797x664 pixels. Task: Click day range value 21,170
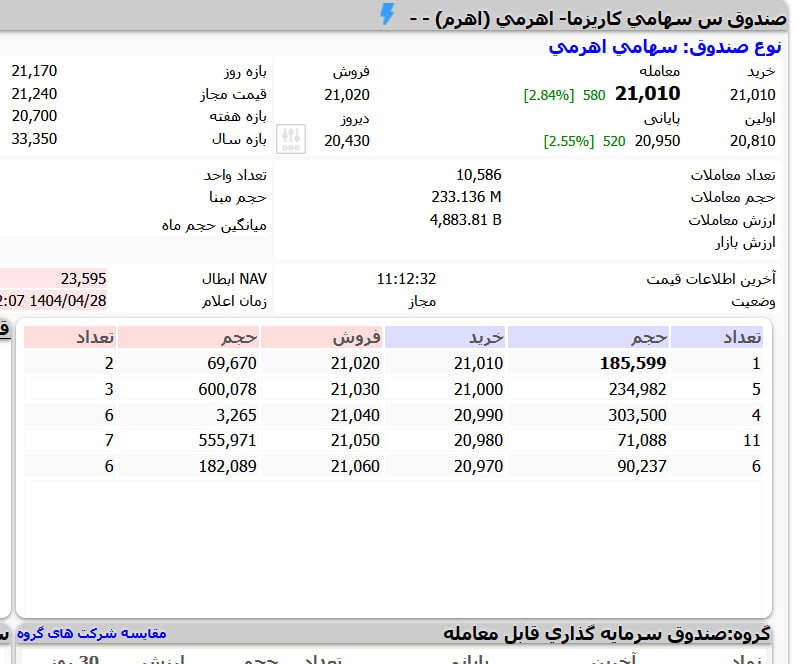pos(34,71)
